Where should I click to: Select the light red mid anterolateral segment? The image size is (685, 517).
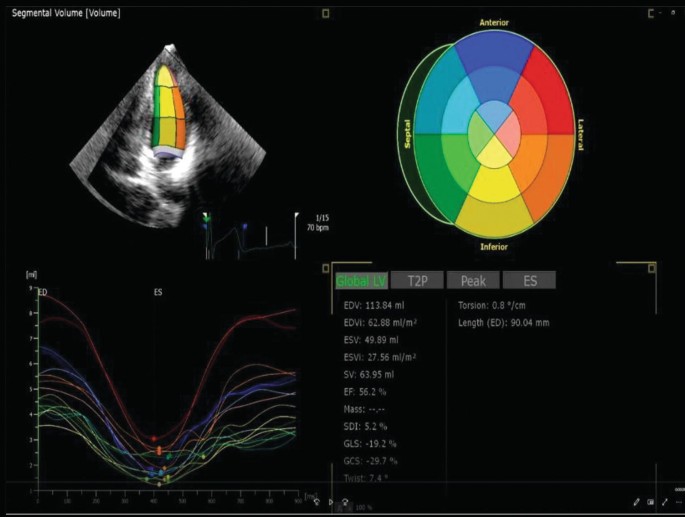tap(531, 109)
